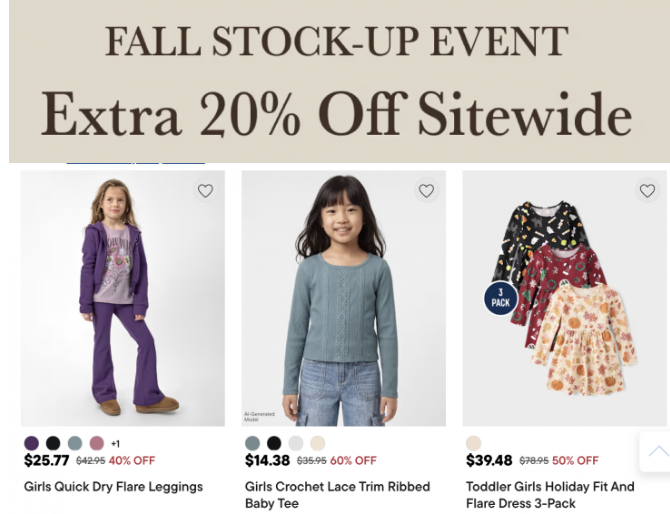Save Toddler Girls Holiday Dress 3-Pack to wishlist
The height and width of the screenshot is (514, 670).
(x=647, y=191)
